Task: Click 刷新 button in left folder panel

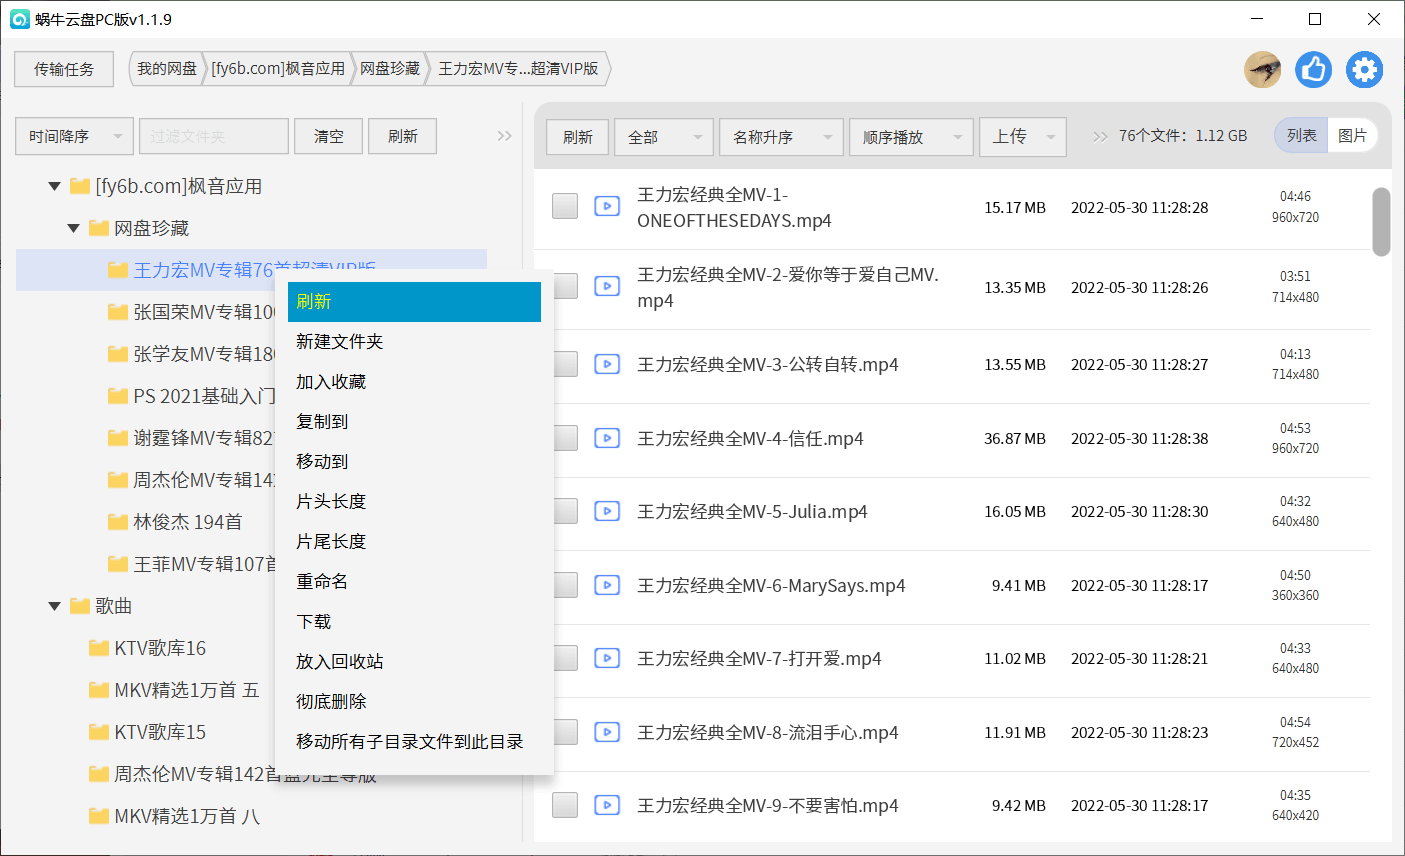Action: pyautogui.click(x=403, y=136)
